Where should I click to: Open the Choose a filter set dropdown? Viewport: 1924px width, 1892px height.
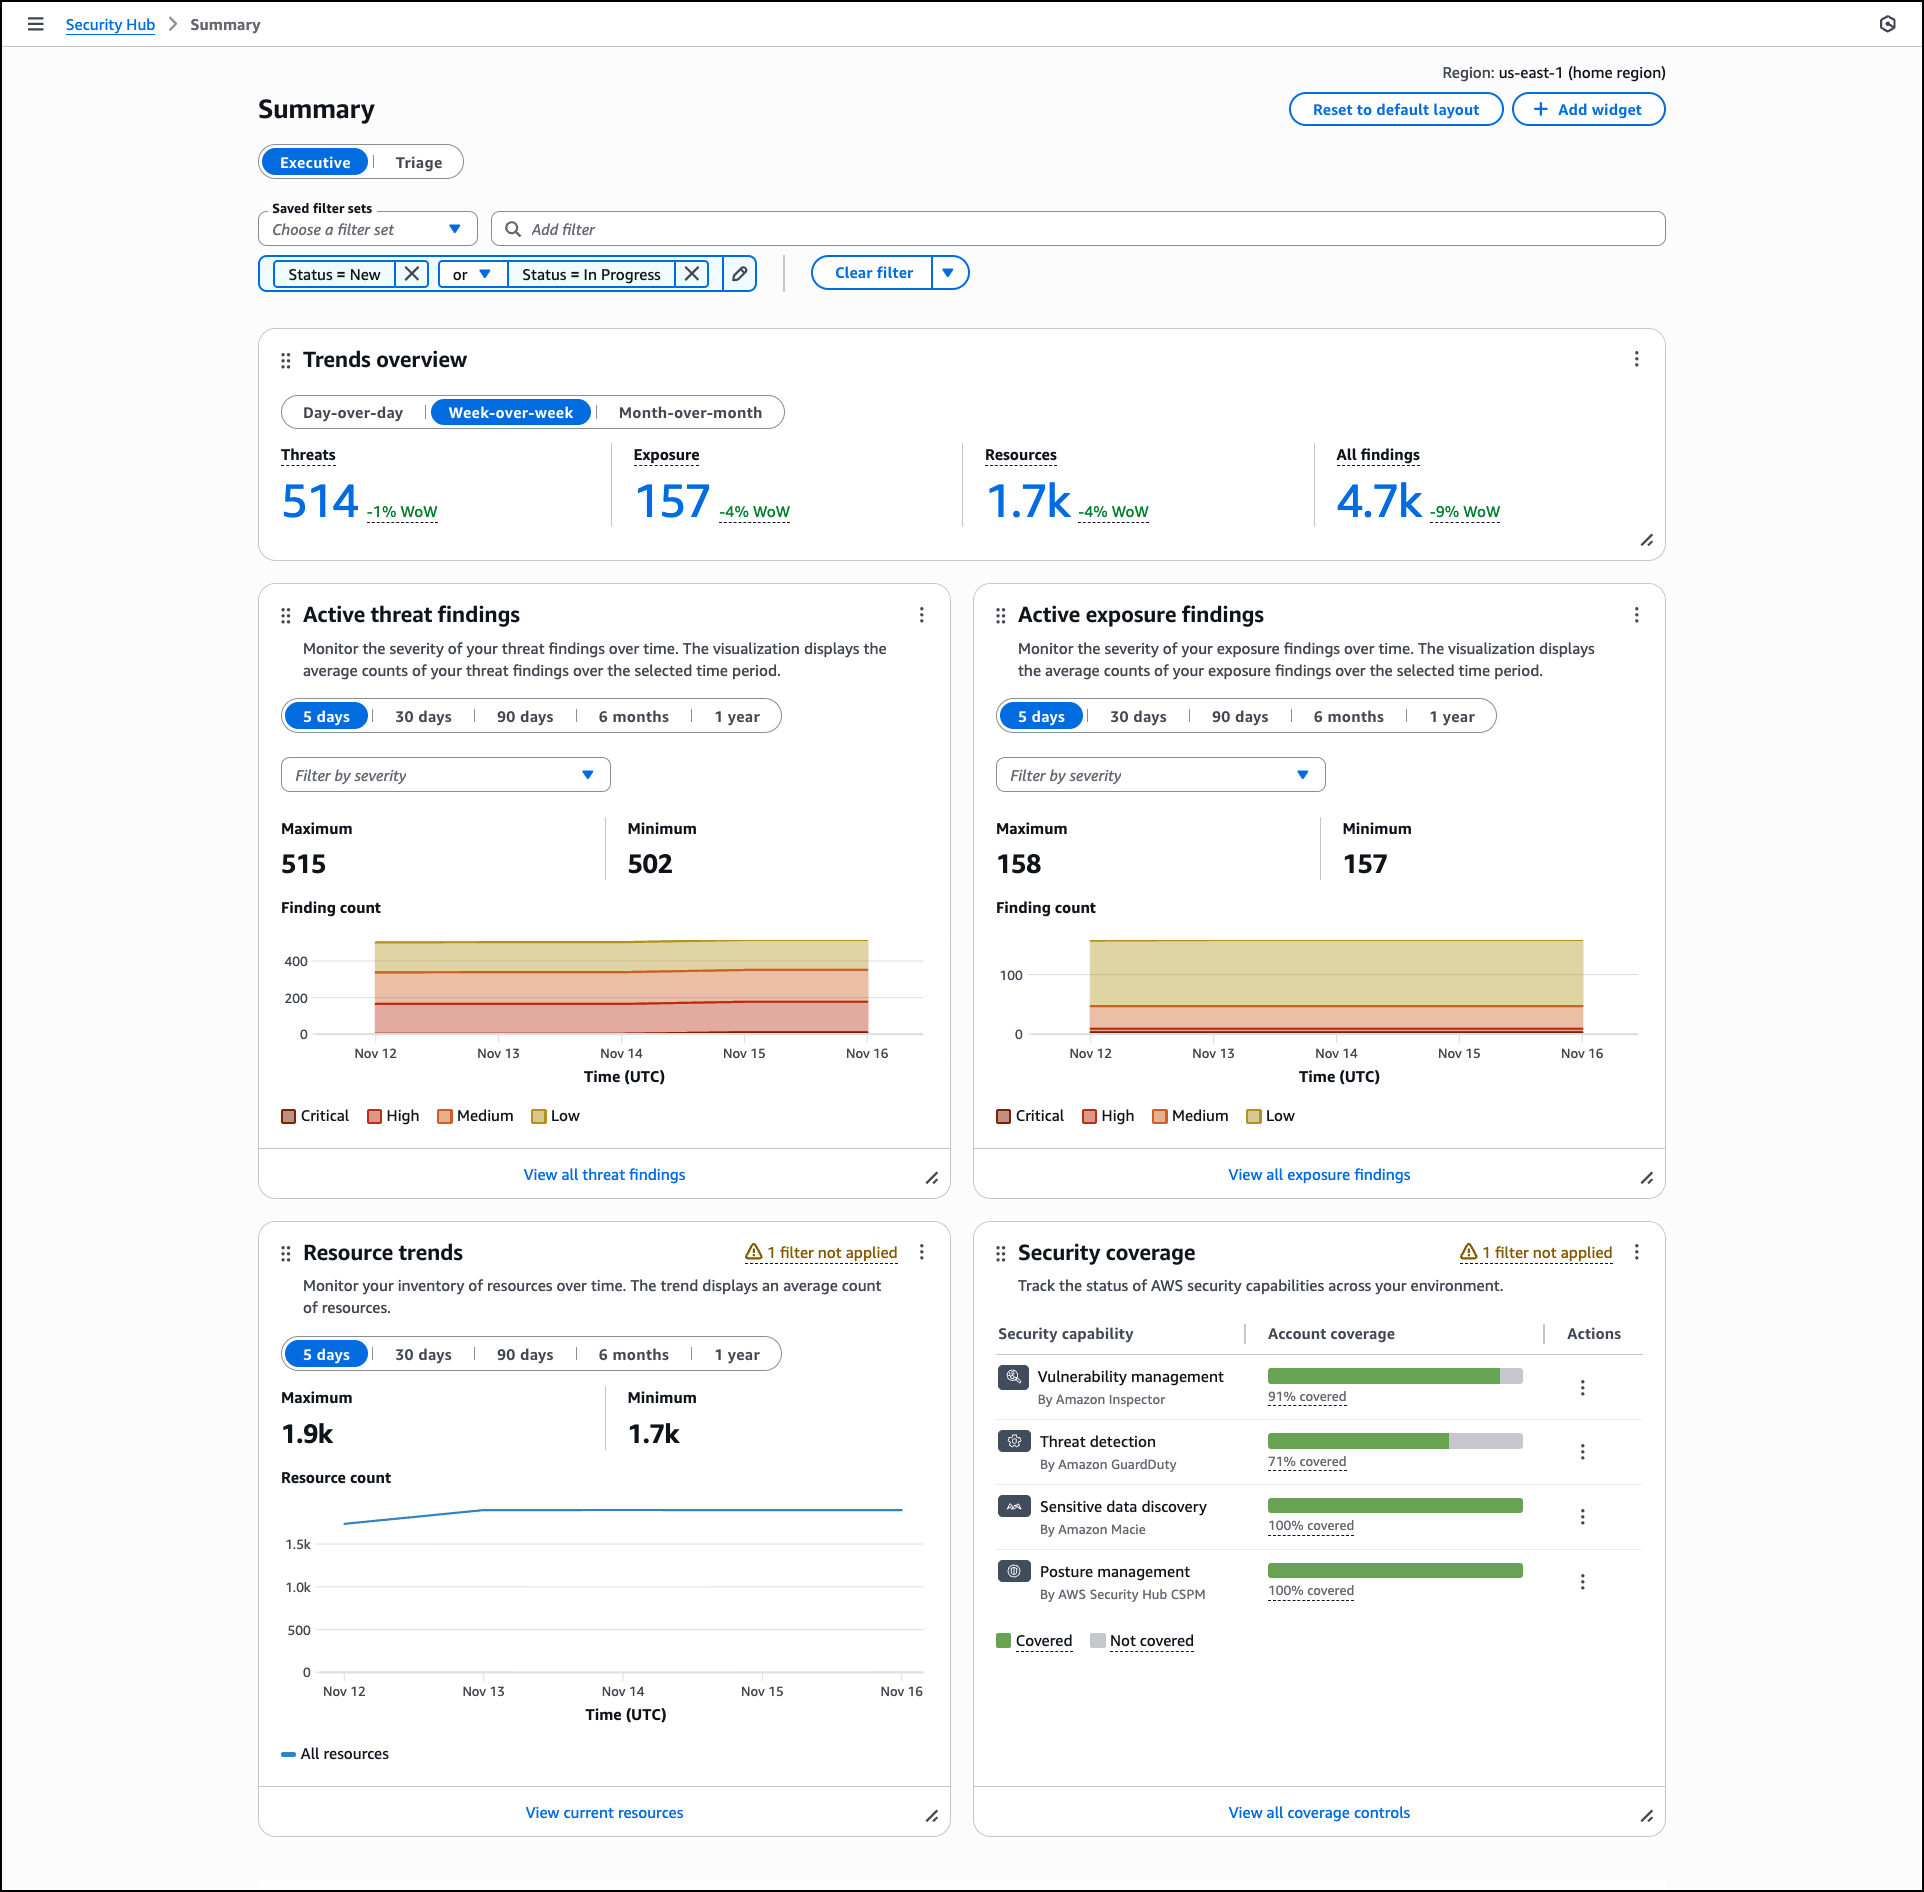pos(367,229)
